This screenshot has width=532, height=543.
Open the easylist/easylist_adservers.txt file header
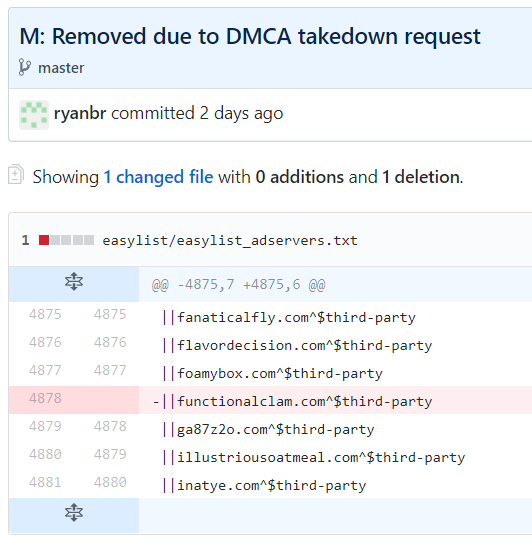[x=230, y=240]
